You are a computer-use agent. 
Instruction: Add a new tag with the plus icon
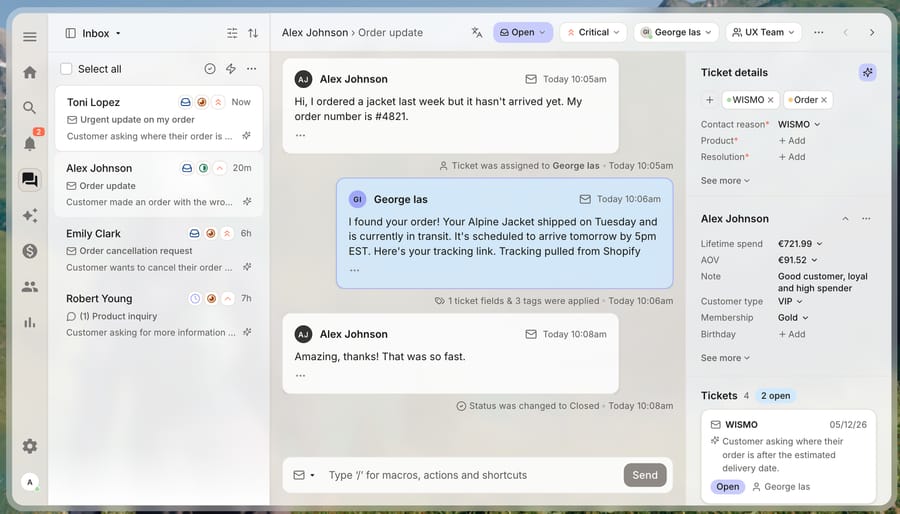(x=709, y=100)
